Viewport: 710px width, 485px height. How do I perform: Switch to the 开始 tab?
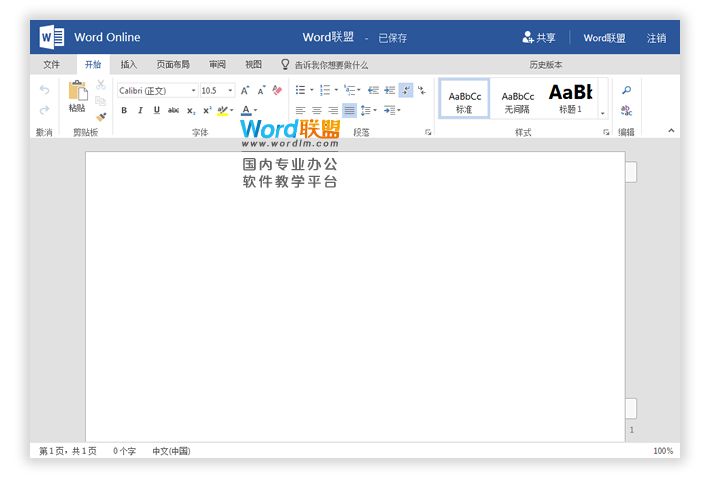[x=93, y=64]
